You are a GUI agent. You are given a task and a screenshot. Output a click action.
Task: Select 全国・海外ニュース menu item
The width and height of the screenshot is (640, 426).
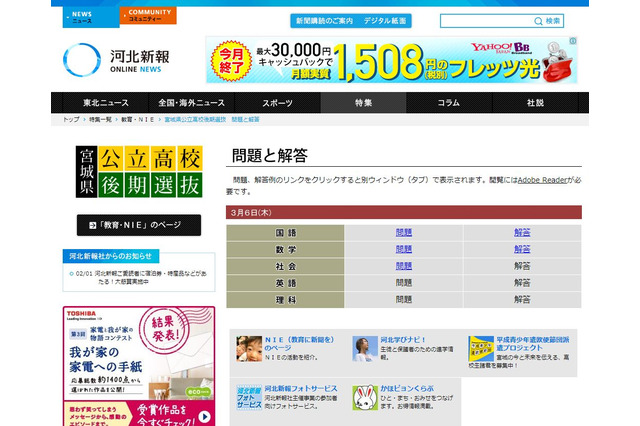tap(191, 103)
